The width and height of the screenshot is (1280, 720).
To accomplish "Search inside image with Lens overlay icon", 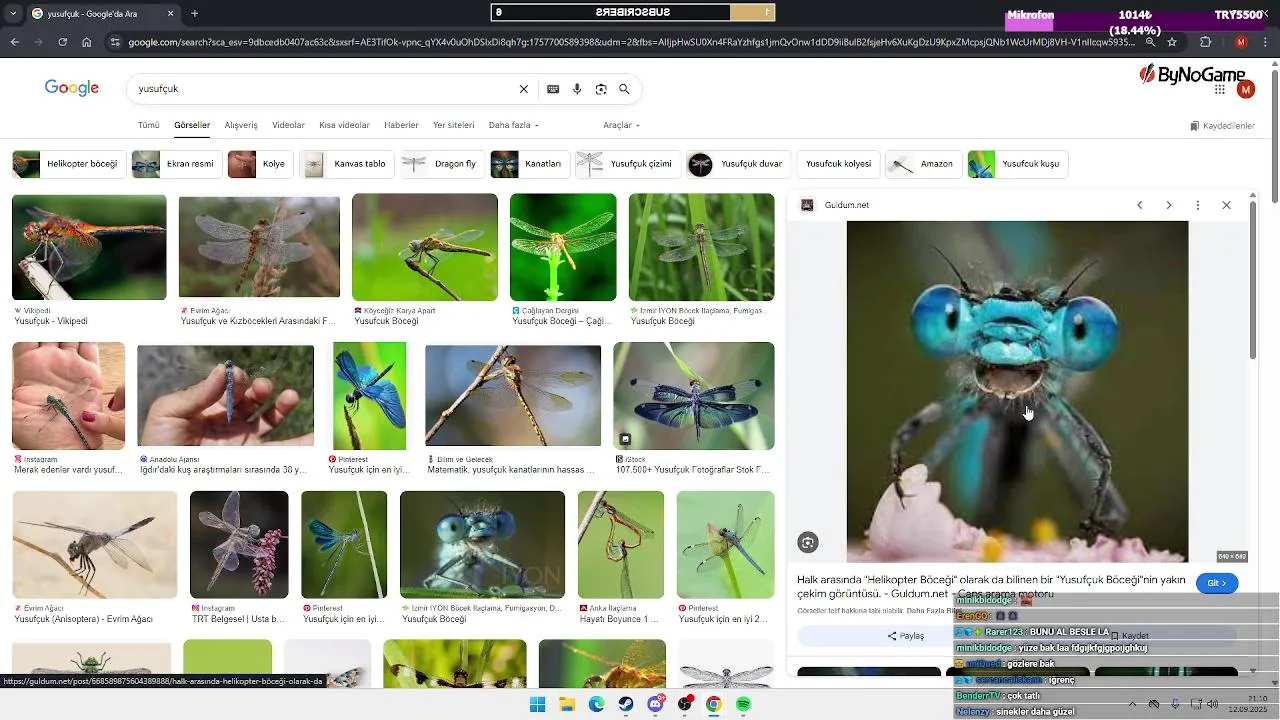I will pyautogui.click(x=808, y=543).
